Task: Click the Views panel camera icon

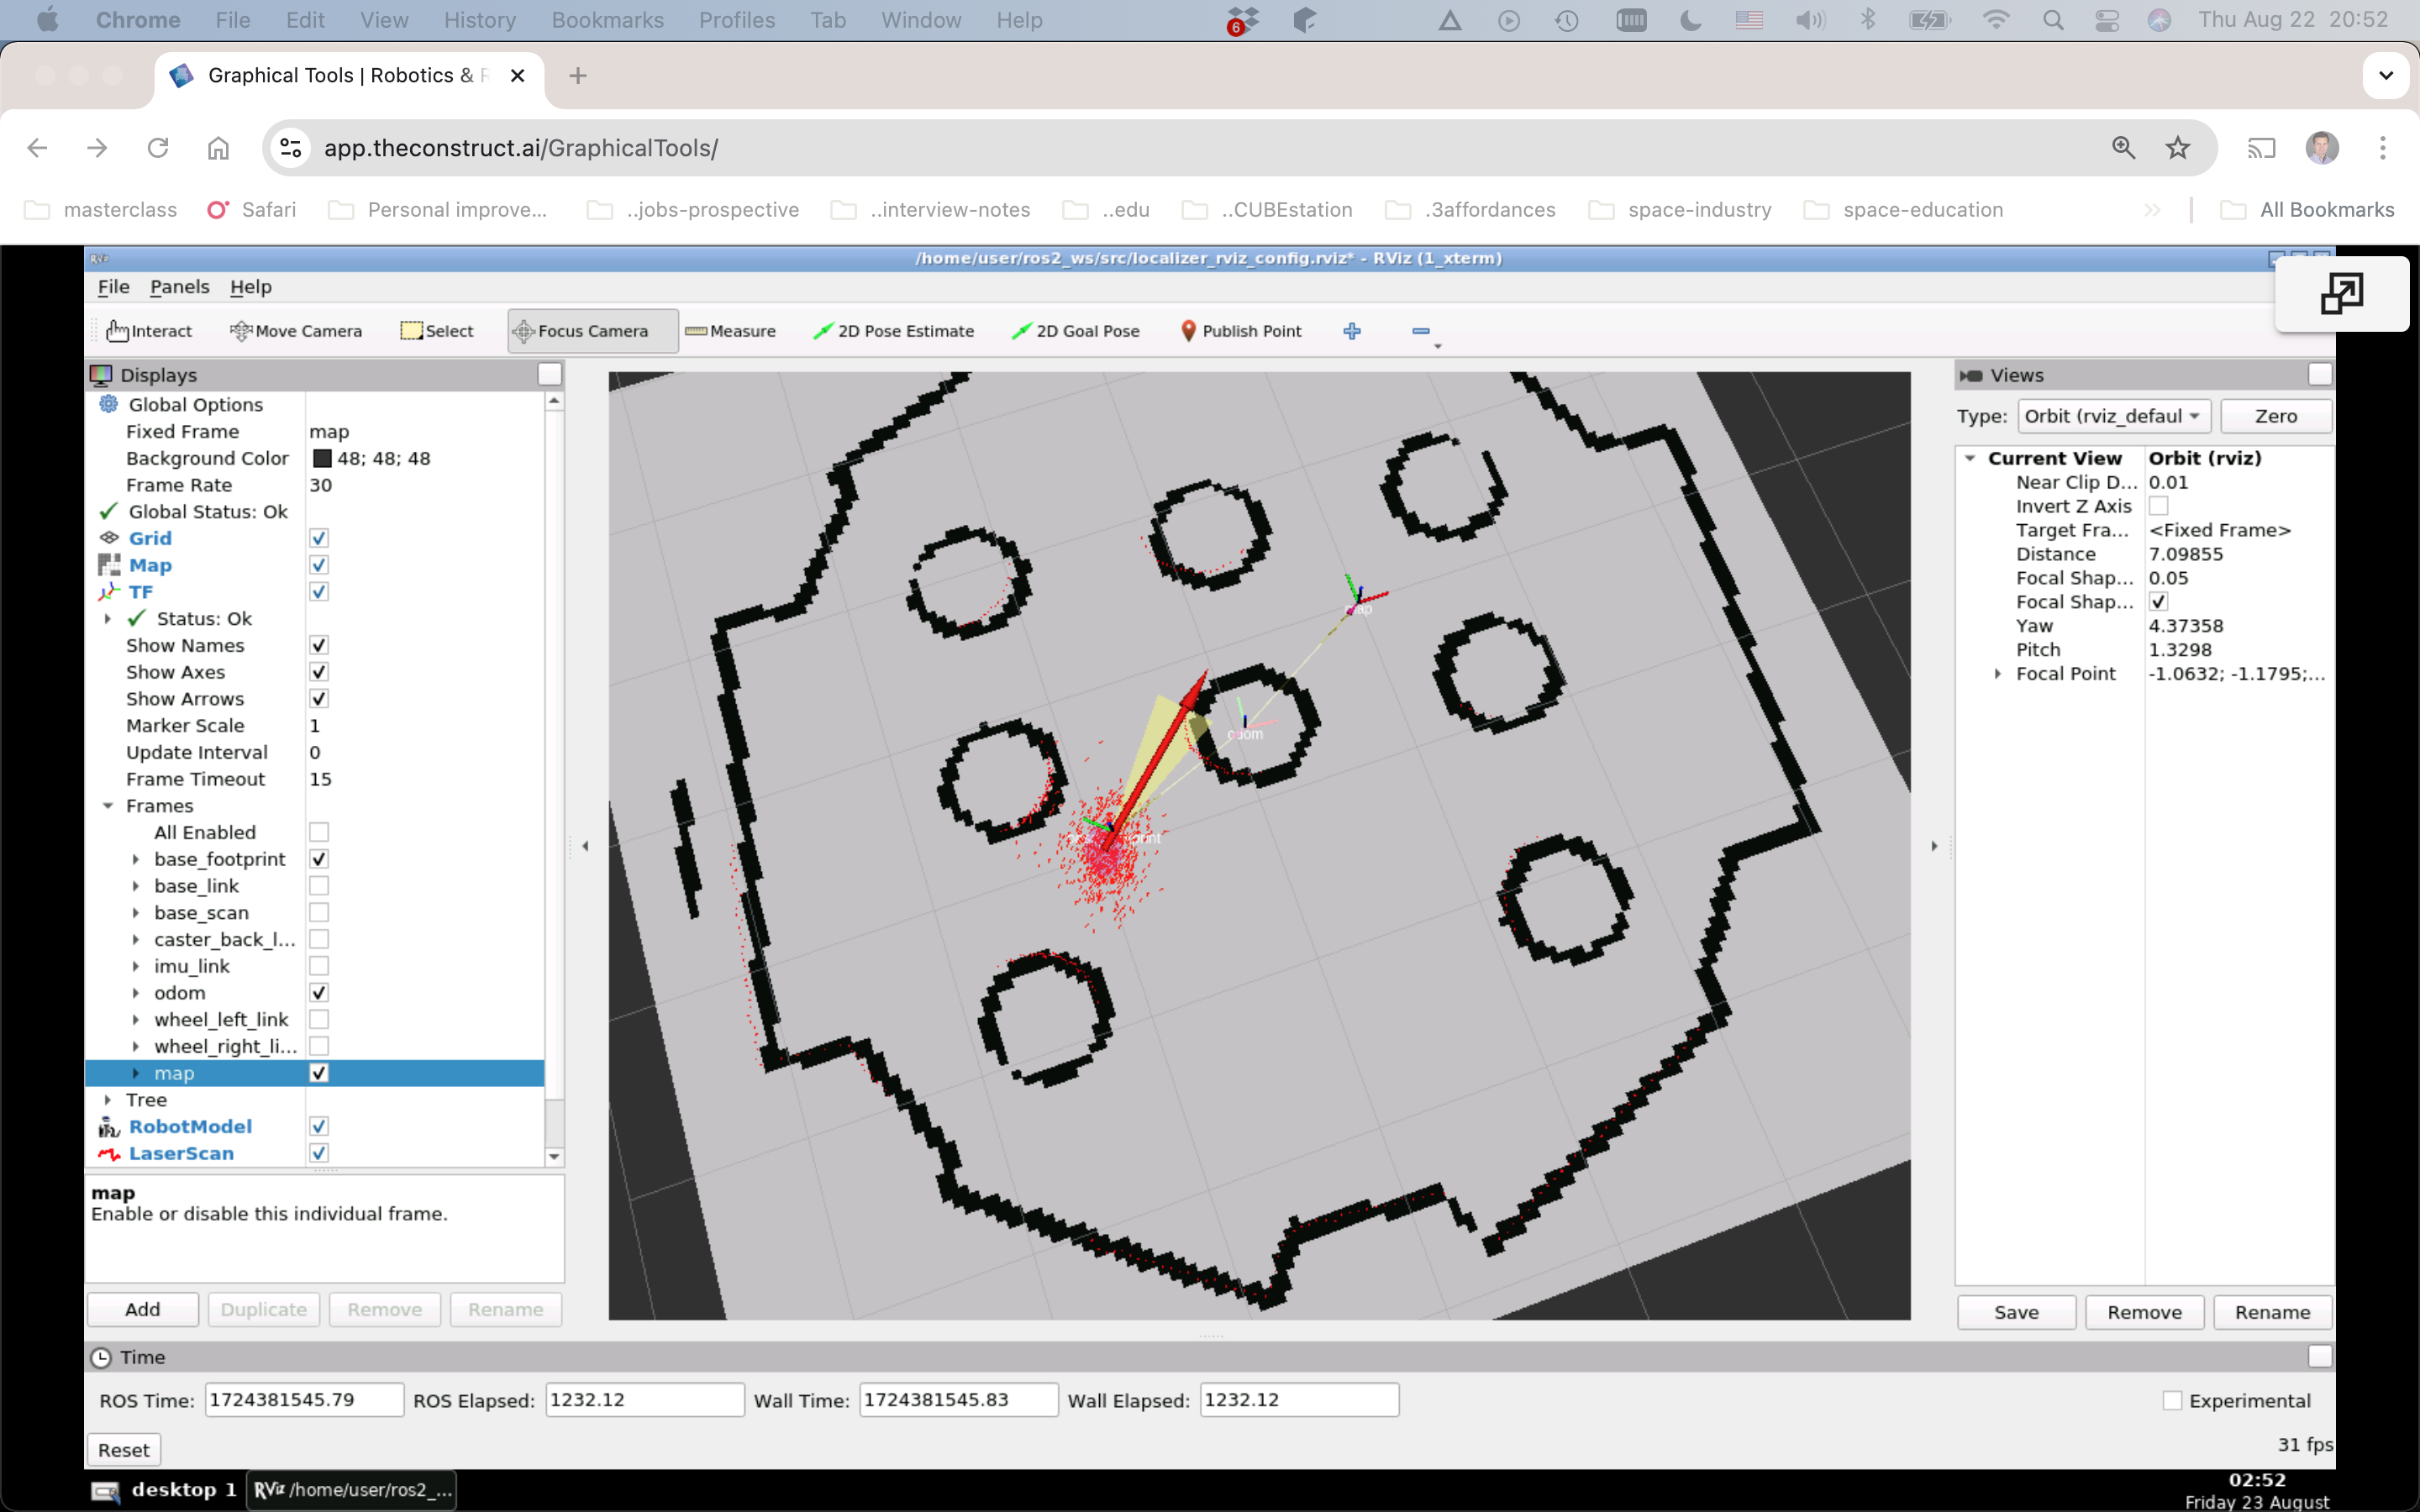Action: click(x=1971, y=375)
